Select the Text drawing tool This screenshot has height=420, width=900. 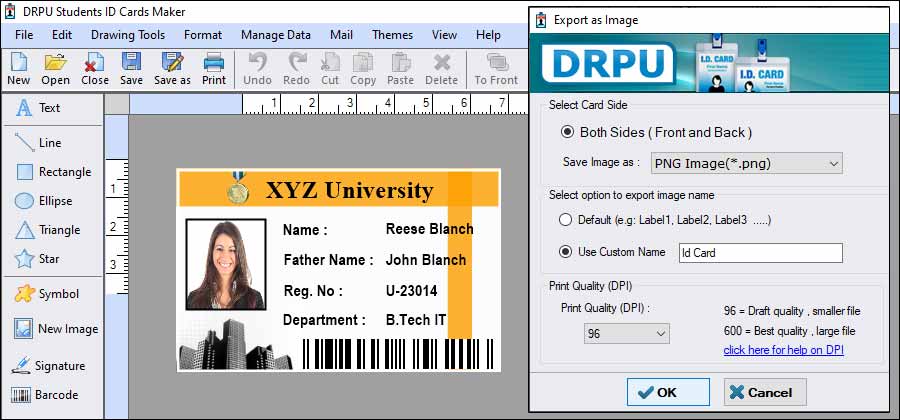(38, 108)
